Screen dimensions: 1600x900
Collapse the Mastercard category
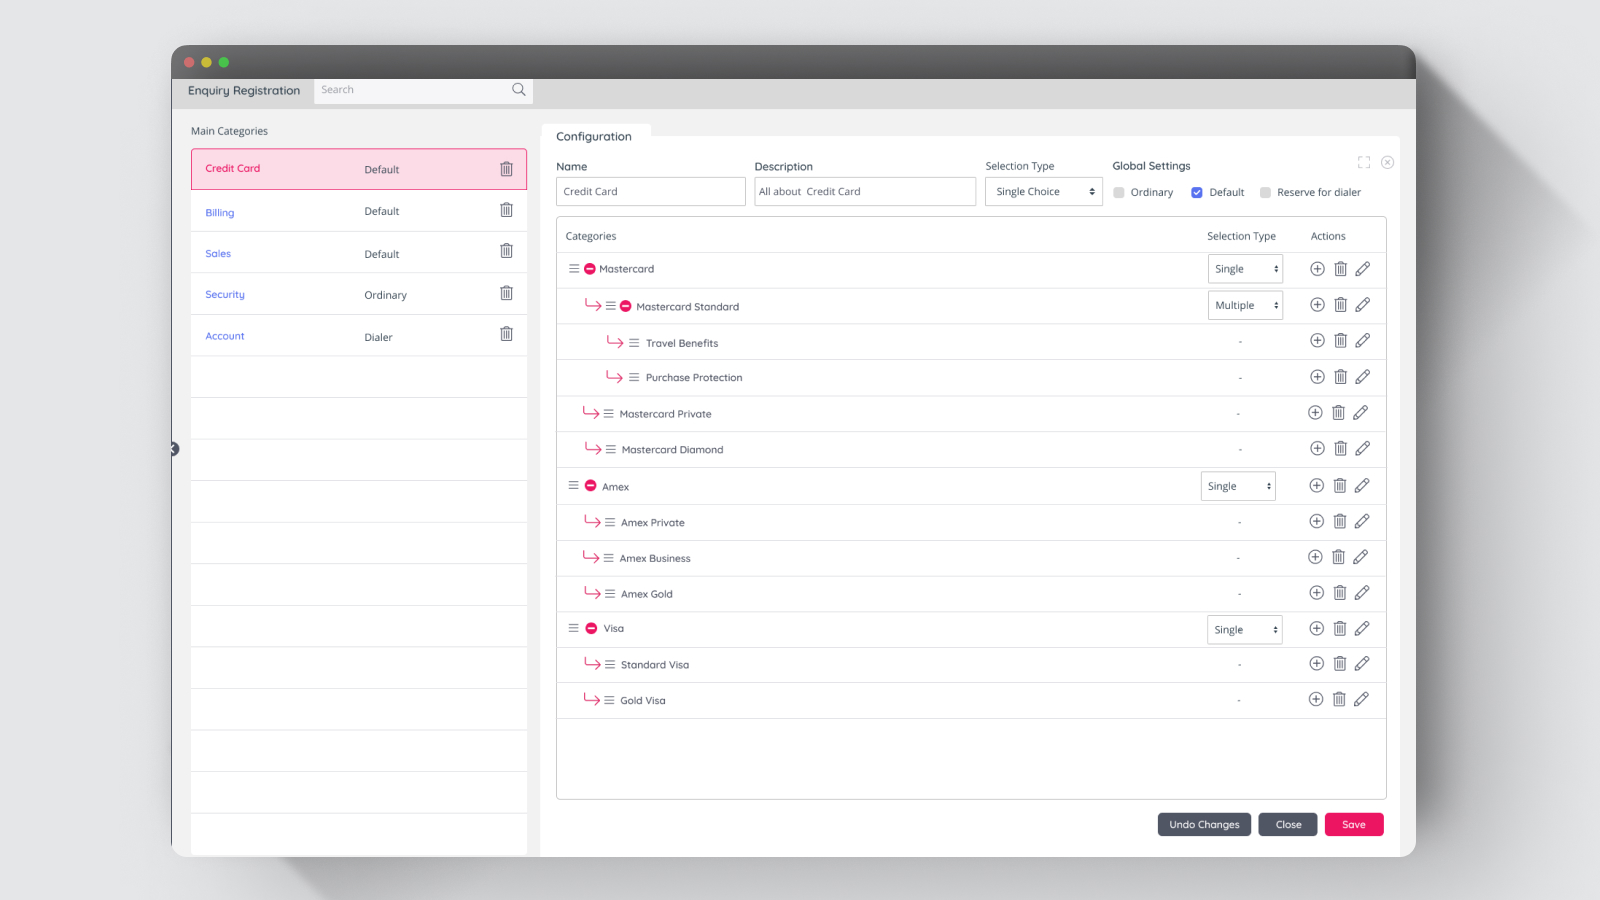coord(590,269)
